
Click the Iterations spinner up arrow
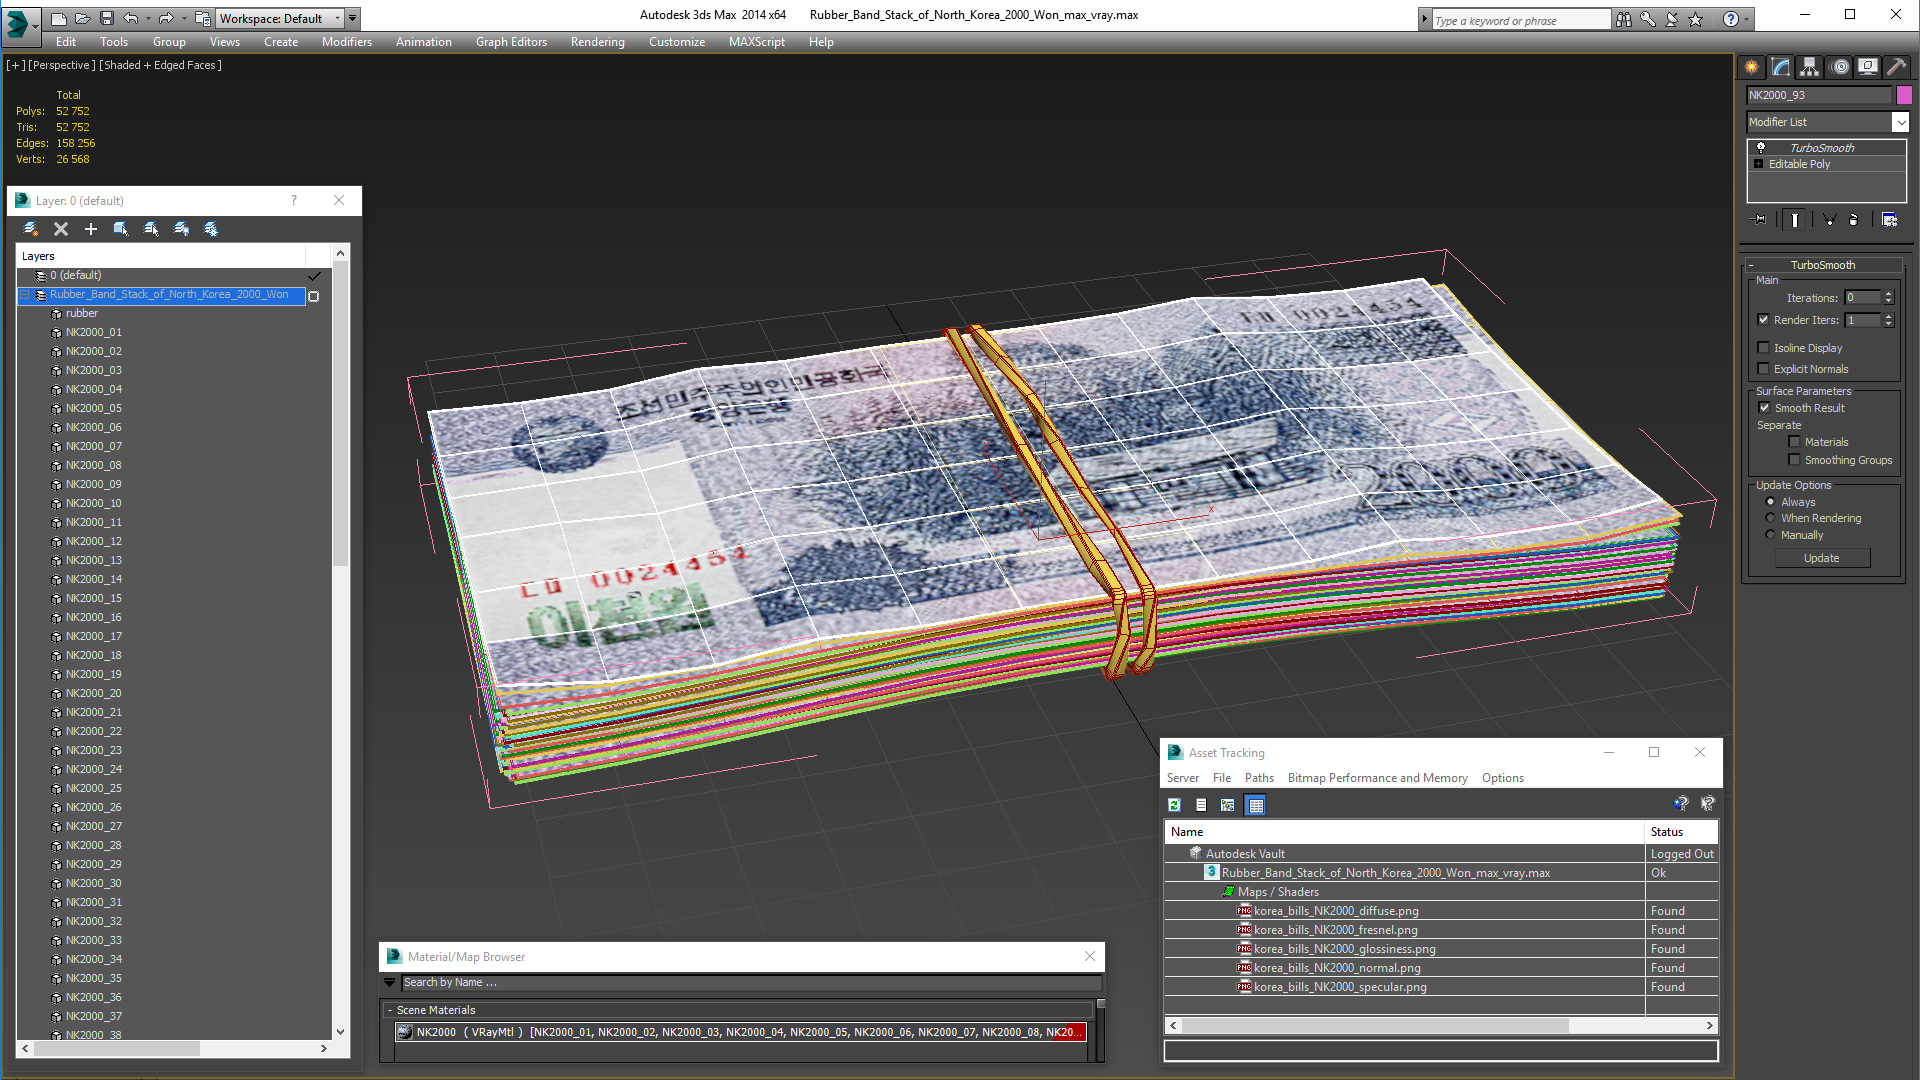[x=1888, y=294]
